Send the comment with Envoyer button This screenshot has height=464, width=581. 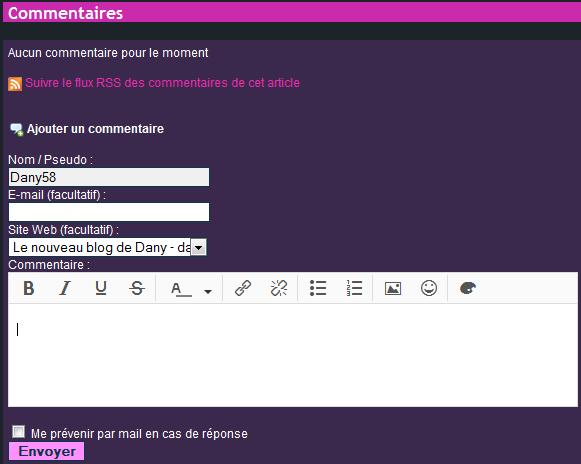click(x=47, y=451)
